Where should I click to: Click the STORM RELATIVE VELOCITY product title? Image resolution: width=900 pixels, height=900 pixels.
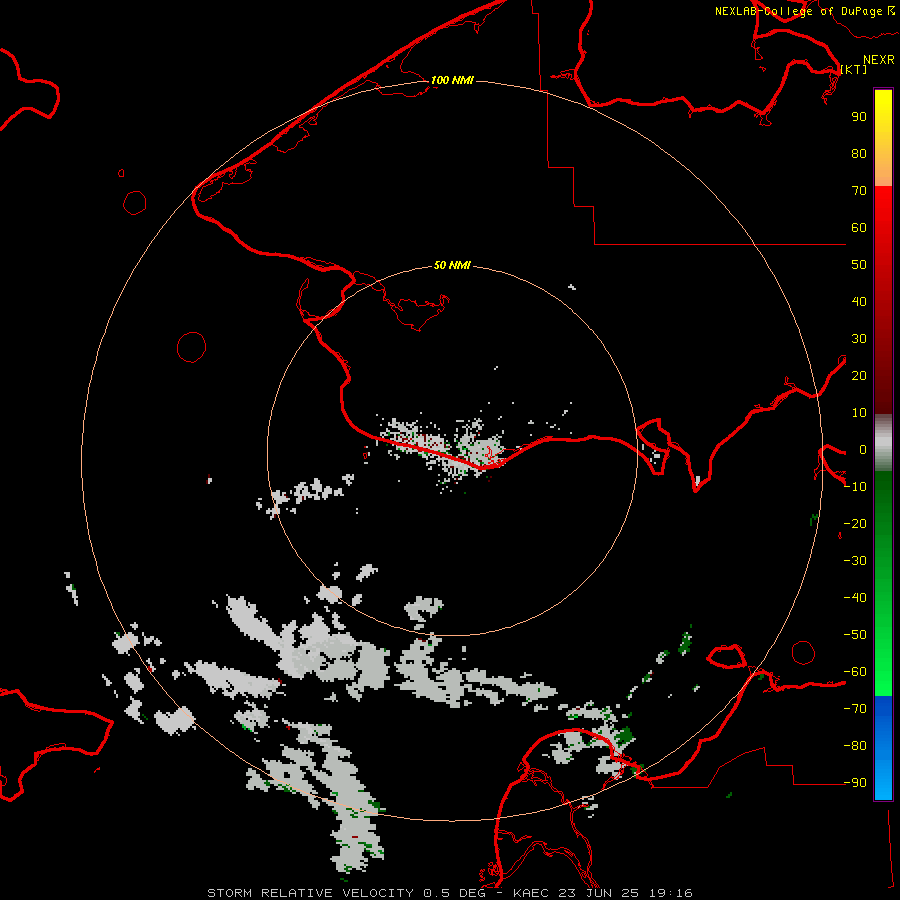(x=311, y=893)
